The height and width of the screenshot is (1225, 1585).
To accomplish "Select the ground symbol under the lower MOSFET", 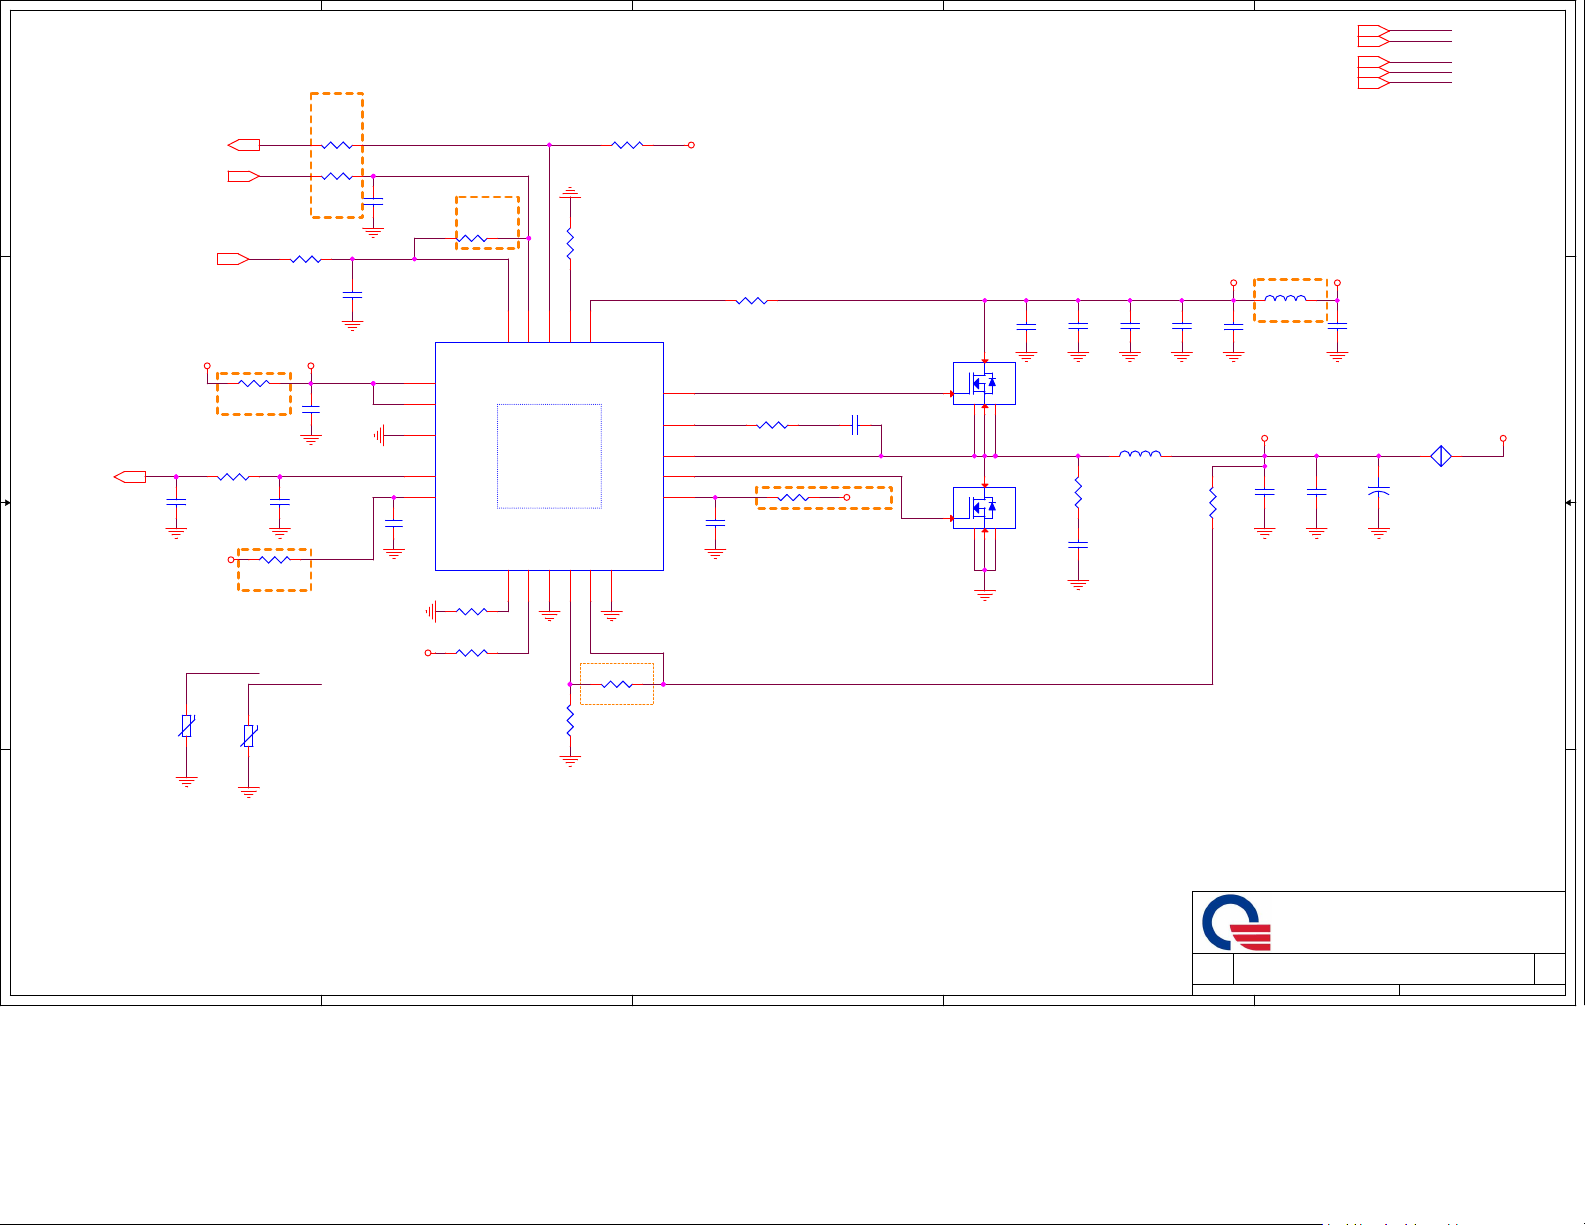I will (x=985, y=595).
